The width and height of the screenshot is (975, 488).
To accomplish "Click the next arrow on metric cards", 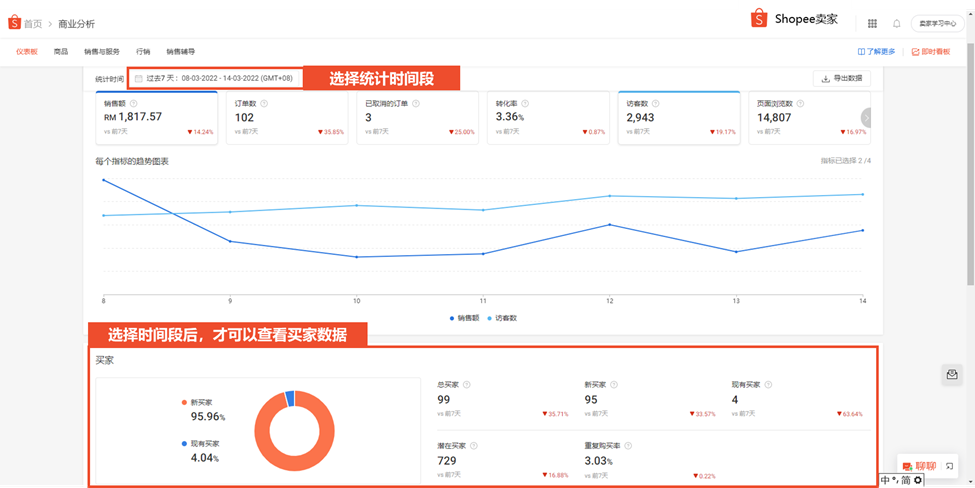I will 867,117.
